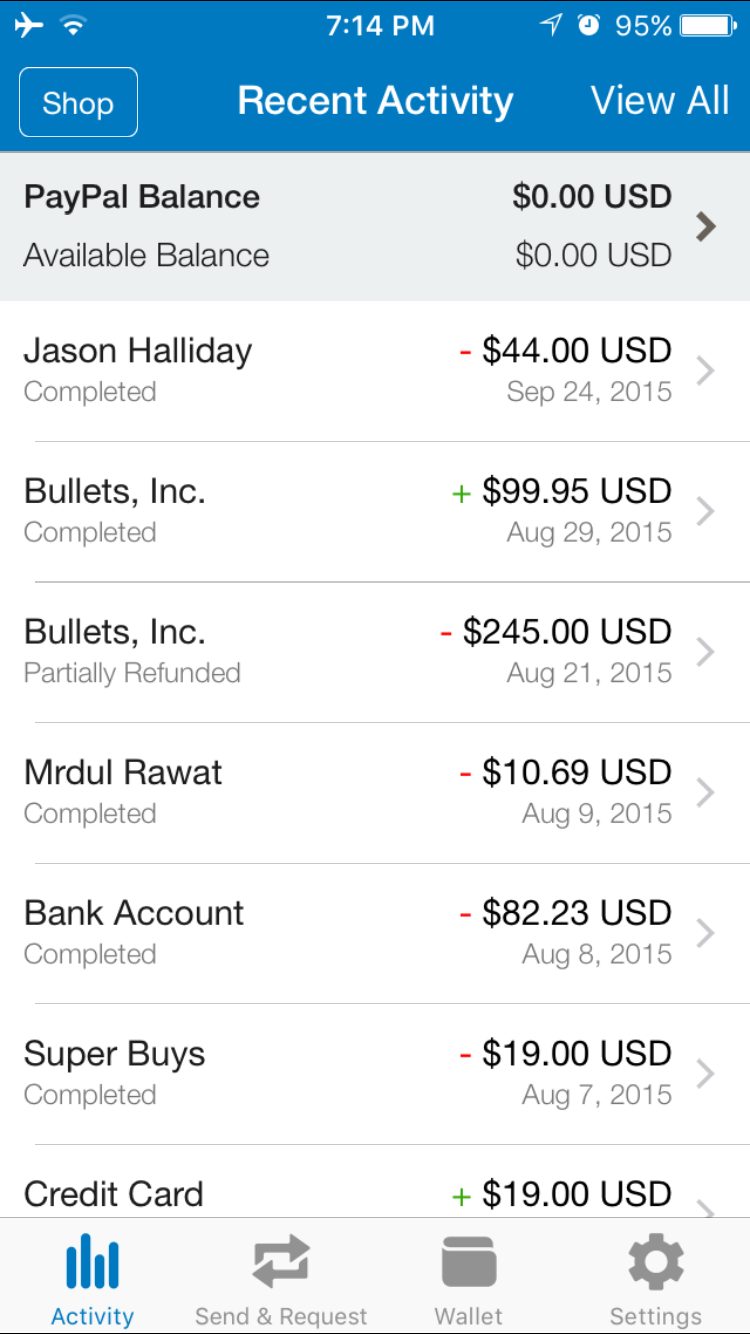Viewport: 750px width, 1334px height.
Task: Open Jason Halliday transaction chevron
Action: tap(706, 371)
